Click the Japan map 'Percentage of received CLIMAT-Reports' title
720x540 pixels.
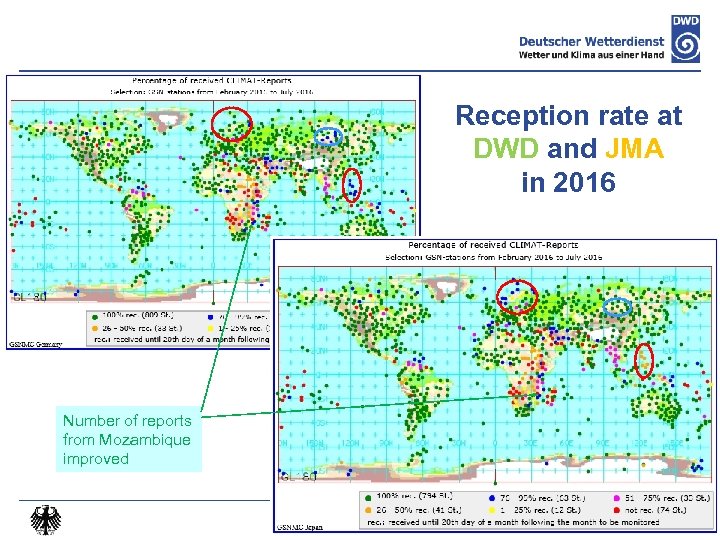493,245
